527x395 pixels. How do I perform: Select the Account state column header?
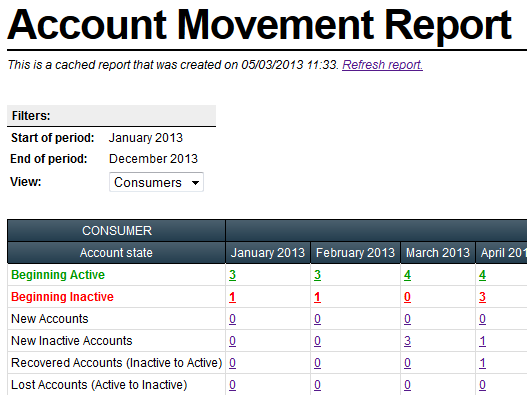point(116,252)
